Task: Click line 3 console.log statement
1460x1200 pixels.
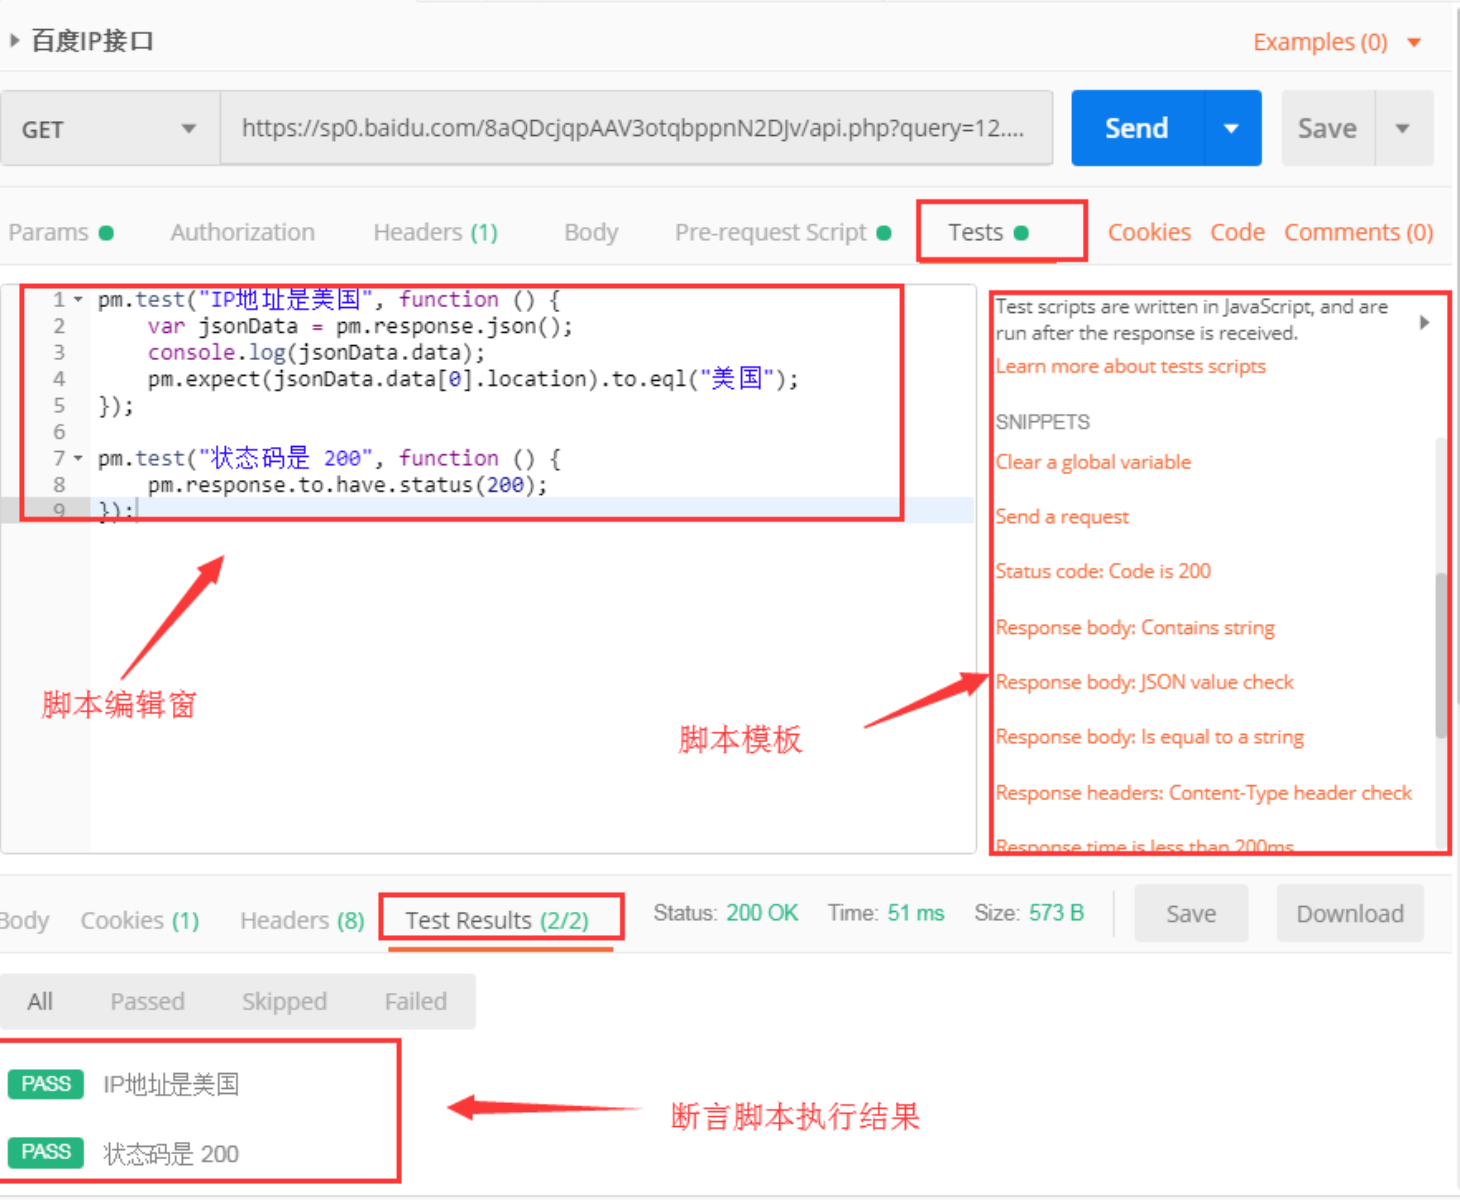Action: (316, 352)
